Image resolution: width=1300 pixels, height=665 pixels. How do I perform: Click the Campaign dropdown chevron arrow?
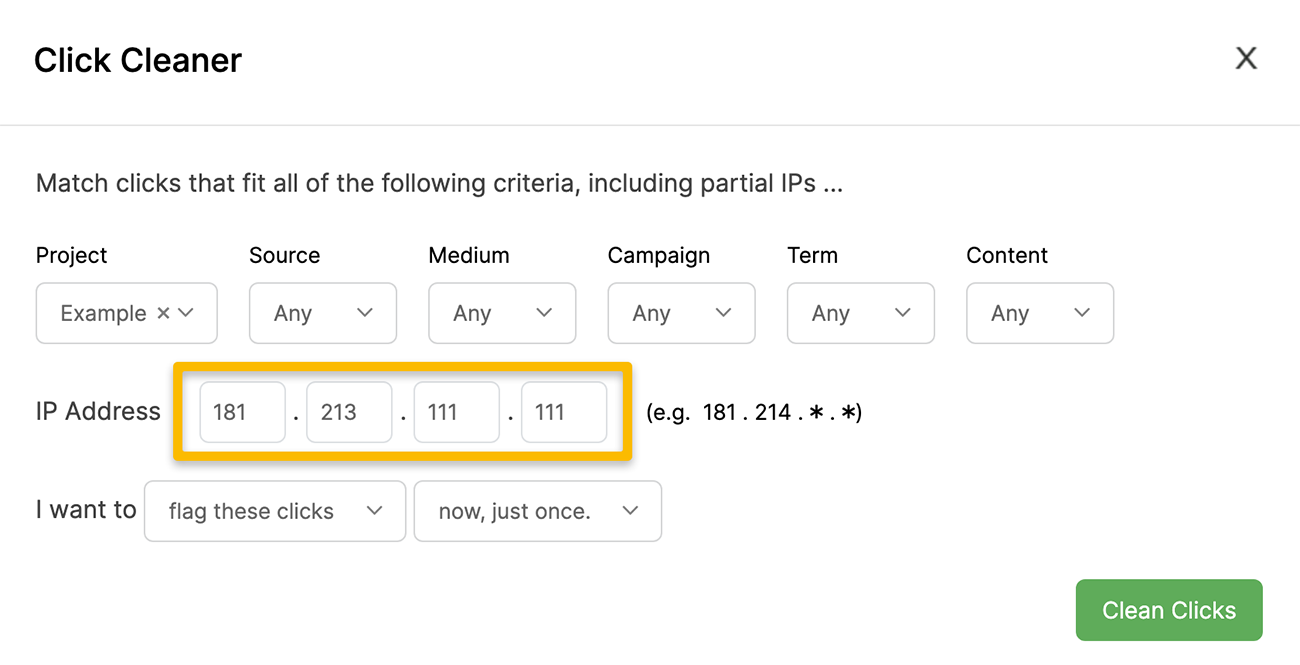coord(723,313)
